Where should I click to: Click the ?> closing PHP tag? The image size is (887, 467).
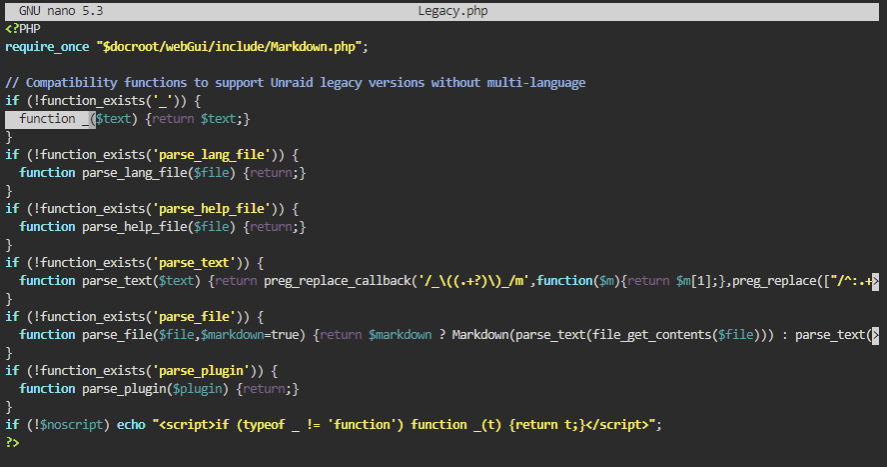[x=12, y=443]
